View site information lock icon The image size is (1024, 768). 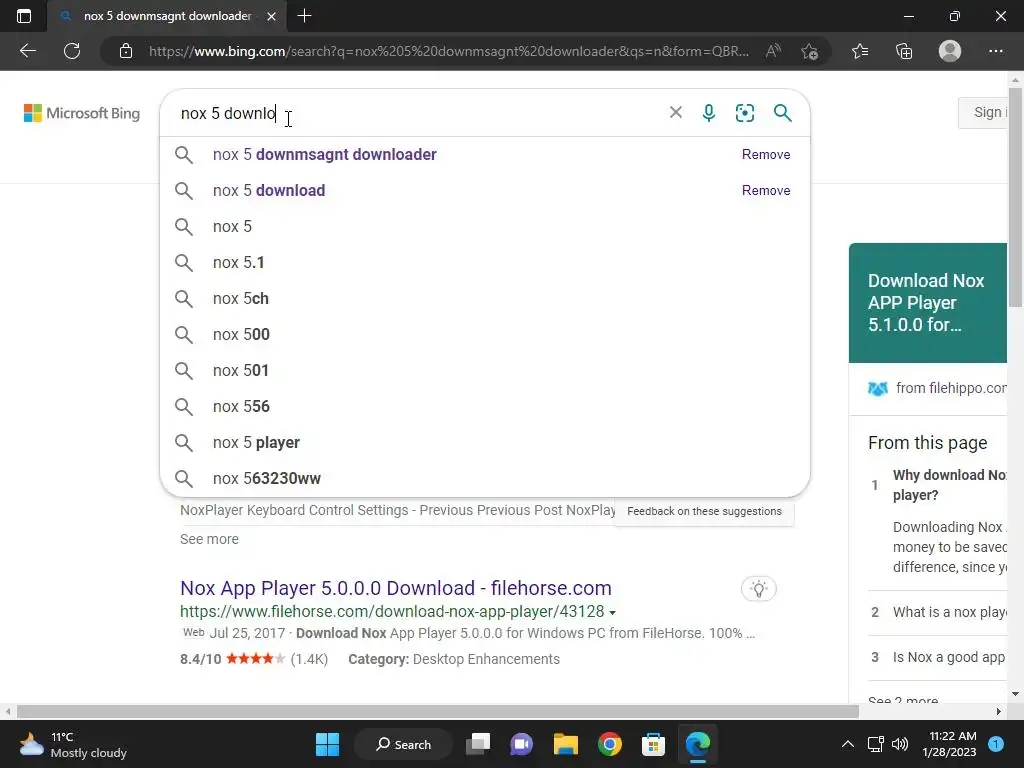pos(126,51)
